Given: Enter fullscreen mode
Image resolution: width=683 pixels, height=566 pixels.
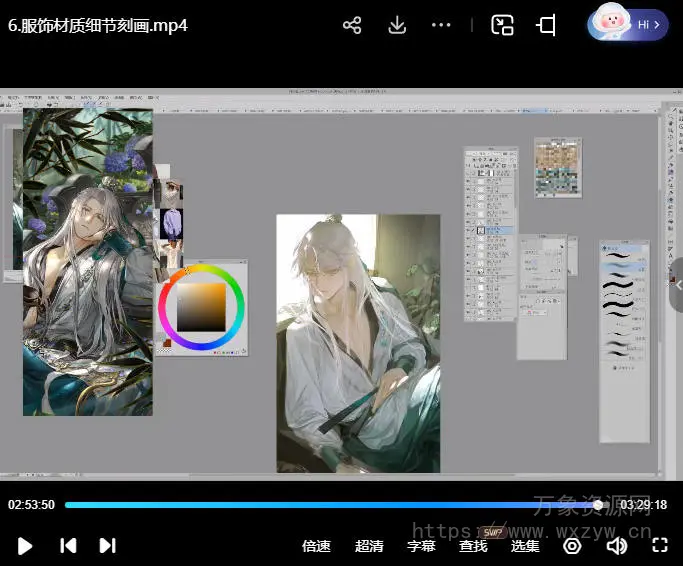Looking at the screenshot, I should click(x=659, y=545).
